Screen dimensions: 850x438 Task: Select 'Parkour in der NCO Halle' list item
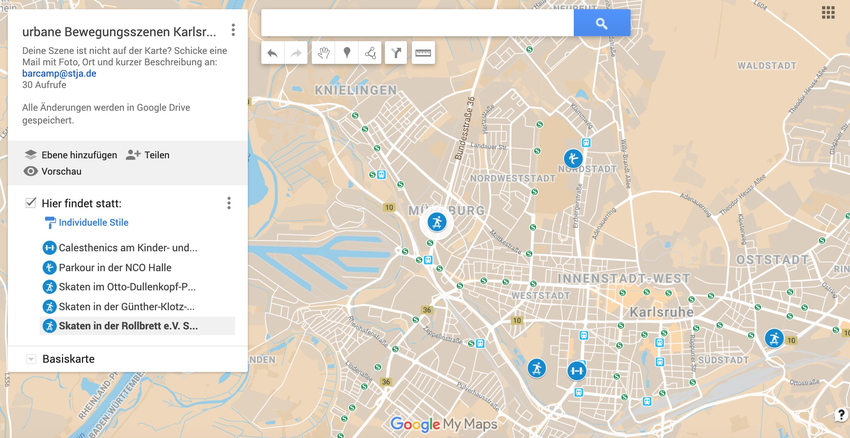pos(114,267)
